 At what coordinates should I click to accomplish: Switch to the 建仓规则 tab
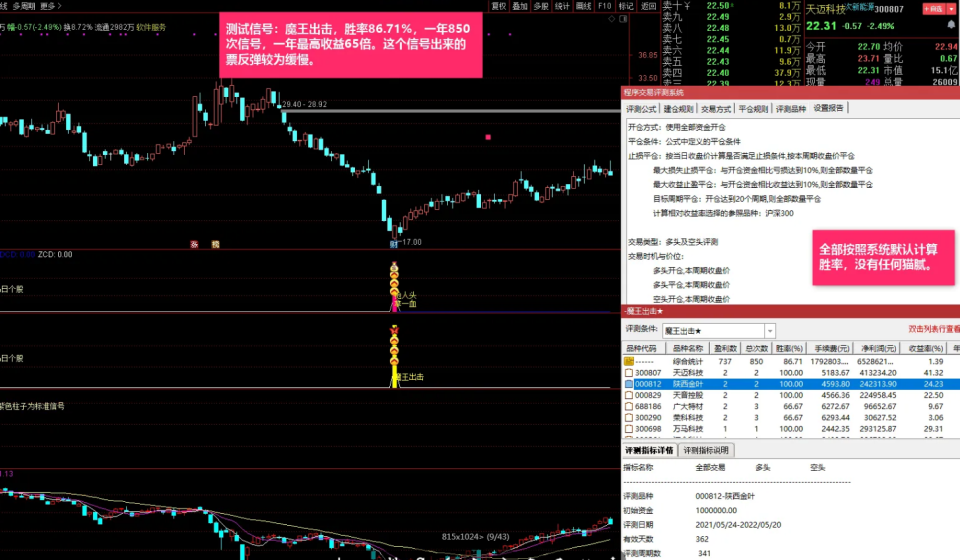click(678, 108)
